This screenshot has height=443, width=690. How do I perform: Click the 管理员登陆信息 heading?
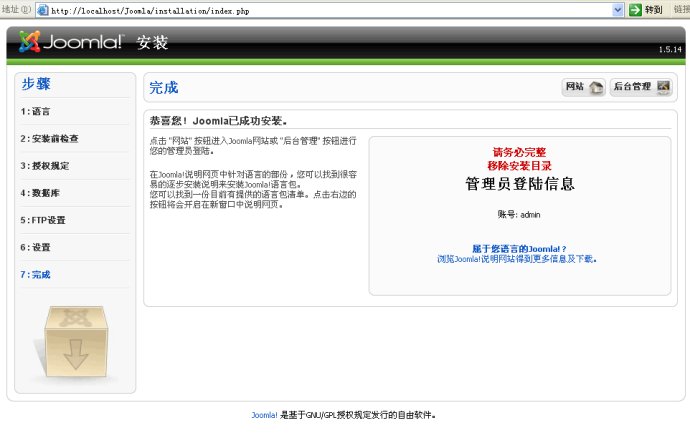coord(520,184)
